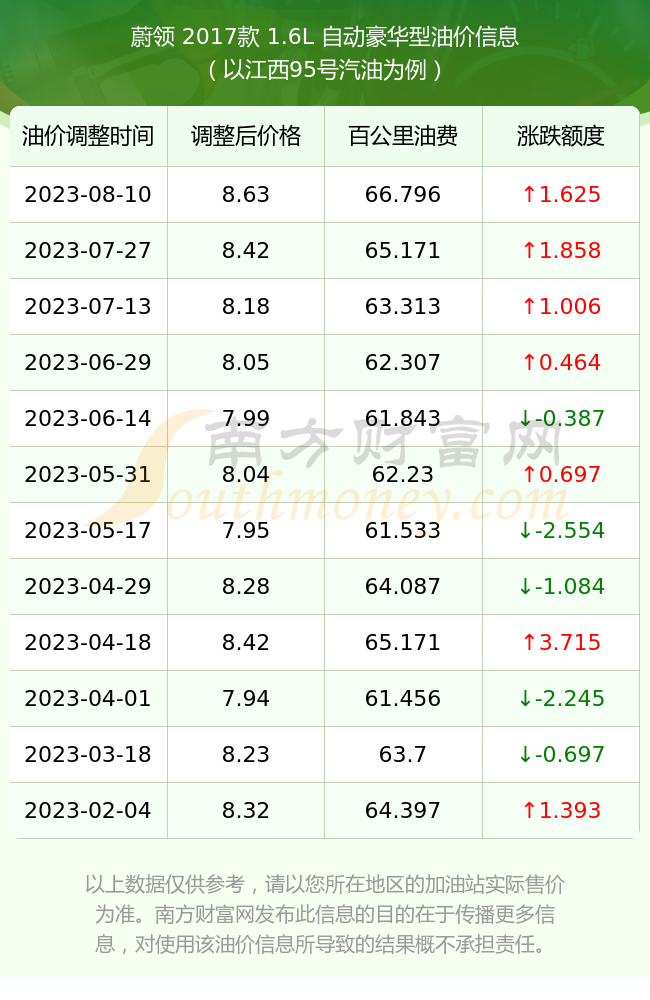Select the date 2023-04-18
This screenshot has width=650, height=1000.
(x=88, y=643)
